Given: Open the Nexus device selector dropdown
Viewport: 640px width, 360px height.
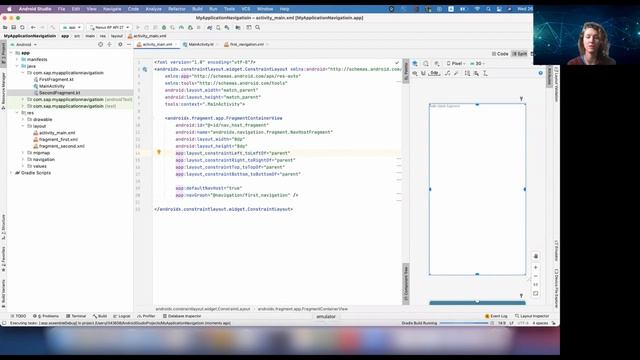Looking at the screenshot, I should pos(109,27).
